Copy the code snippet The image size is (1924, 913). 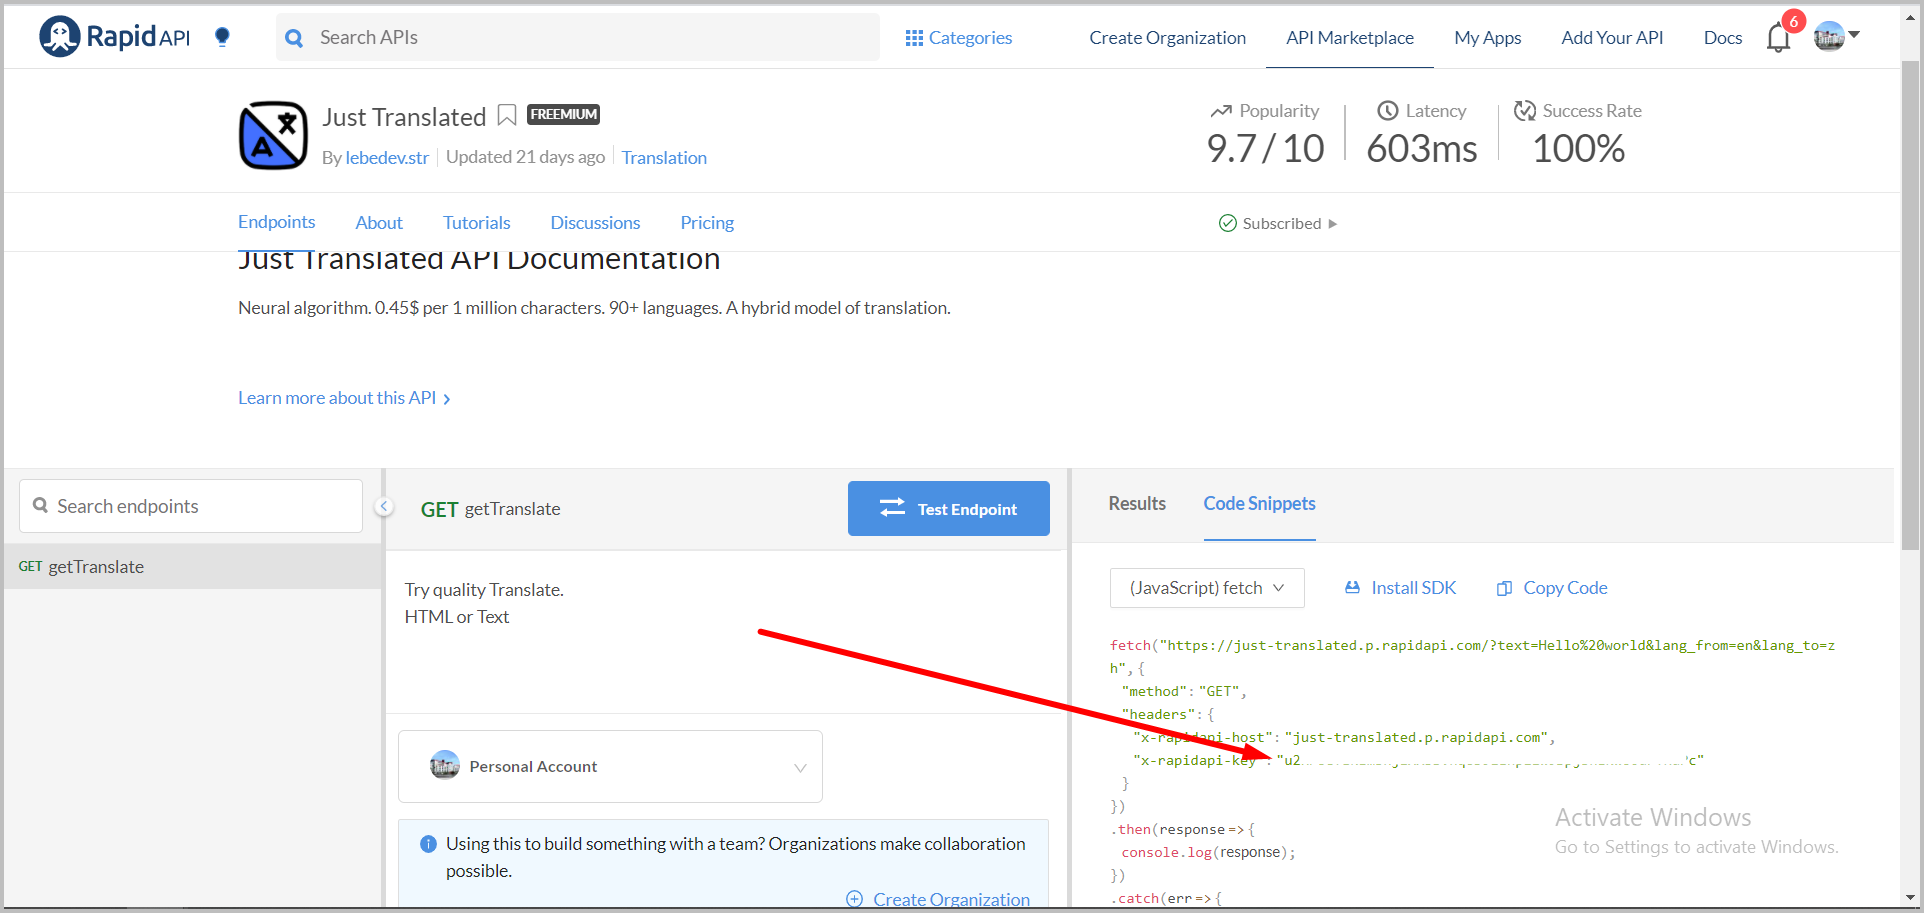1552,588
